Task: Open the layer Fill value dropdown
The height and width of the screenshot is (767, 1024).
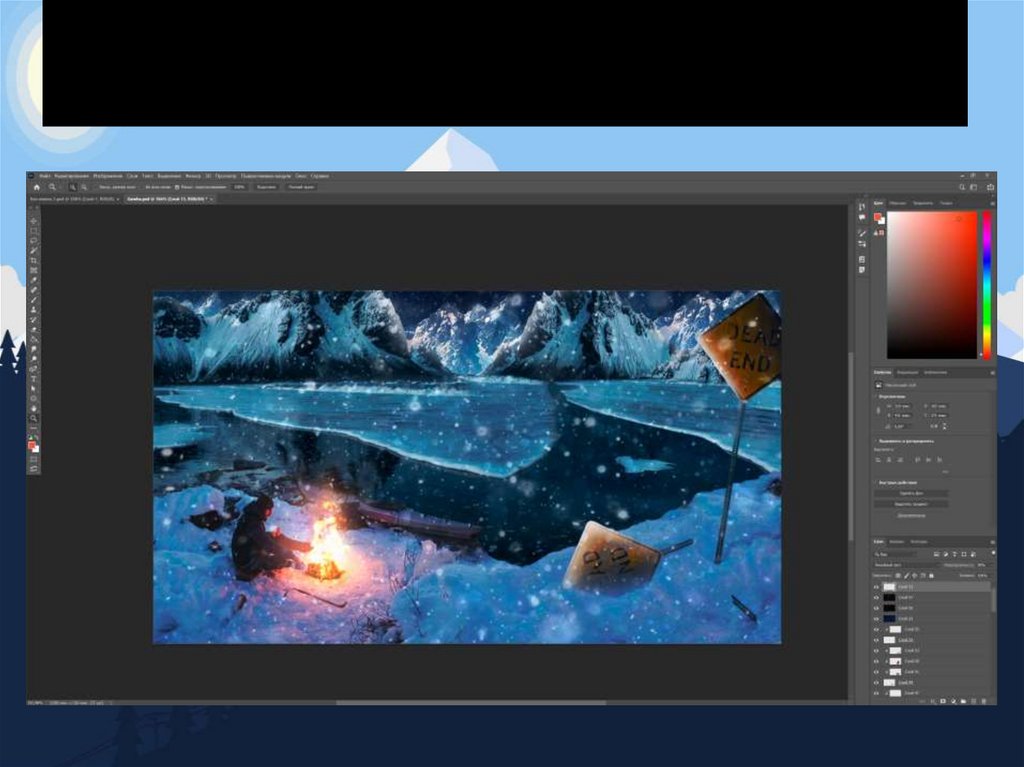Action: 984,576
